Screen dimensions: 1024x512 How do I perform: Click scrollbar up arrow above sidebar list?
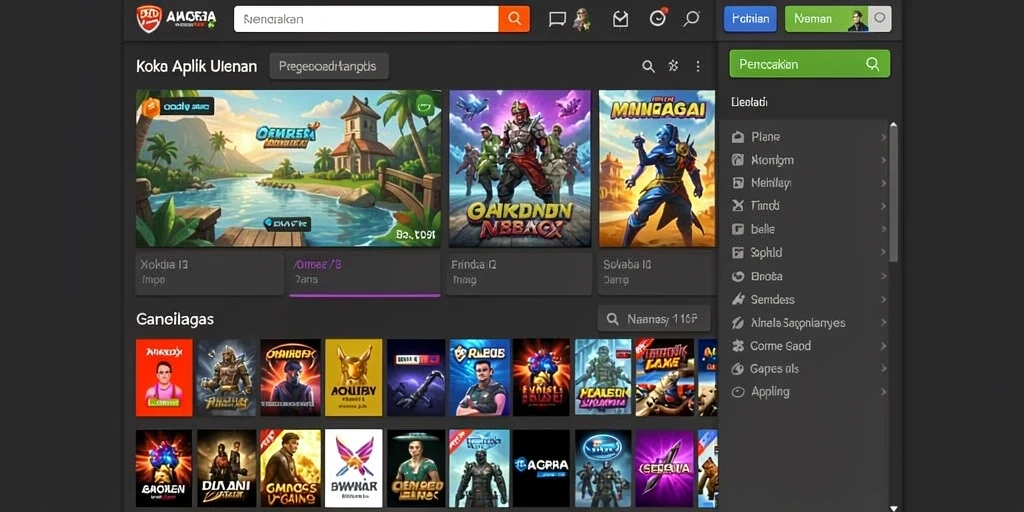click(894, 125)
